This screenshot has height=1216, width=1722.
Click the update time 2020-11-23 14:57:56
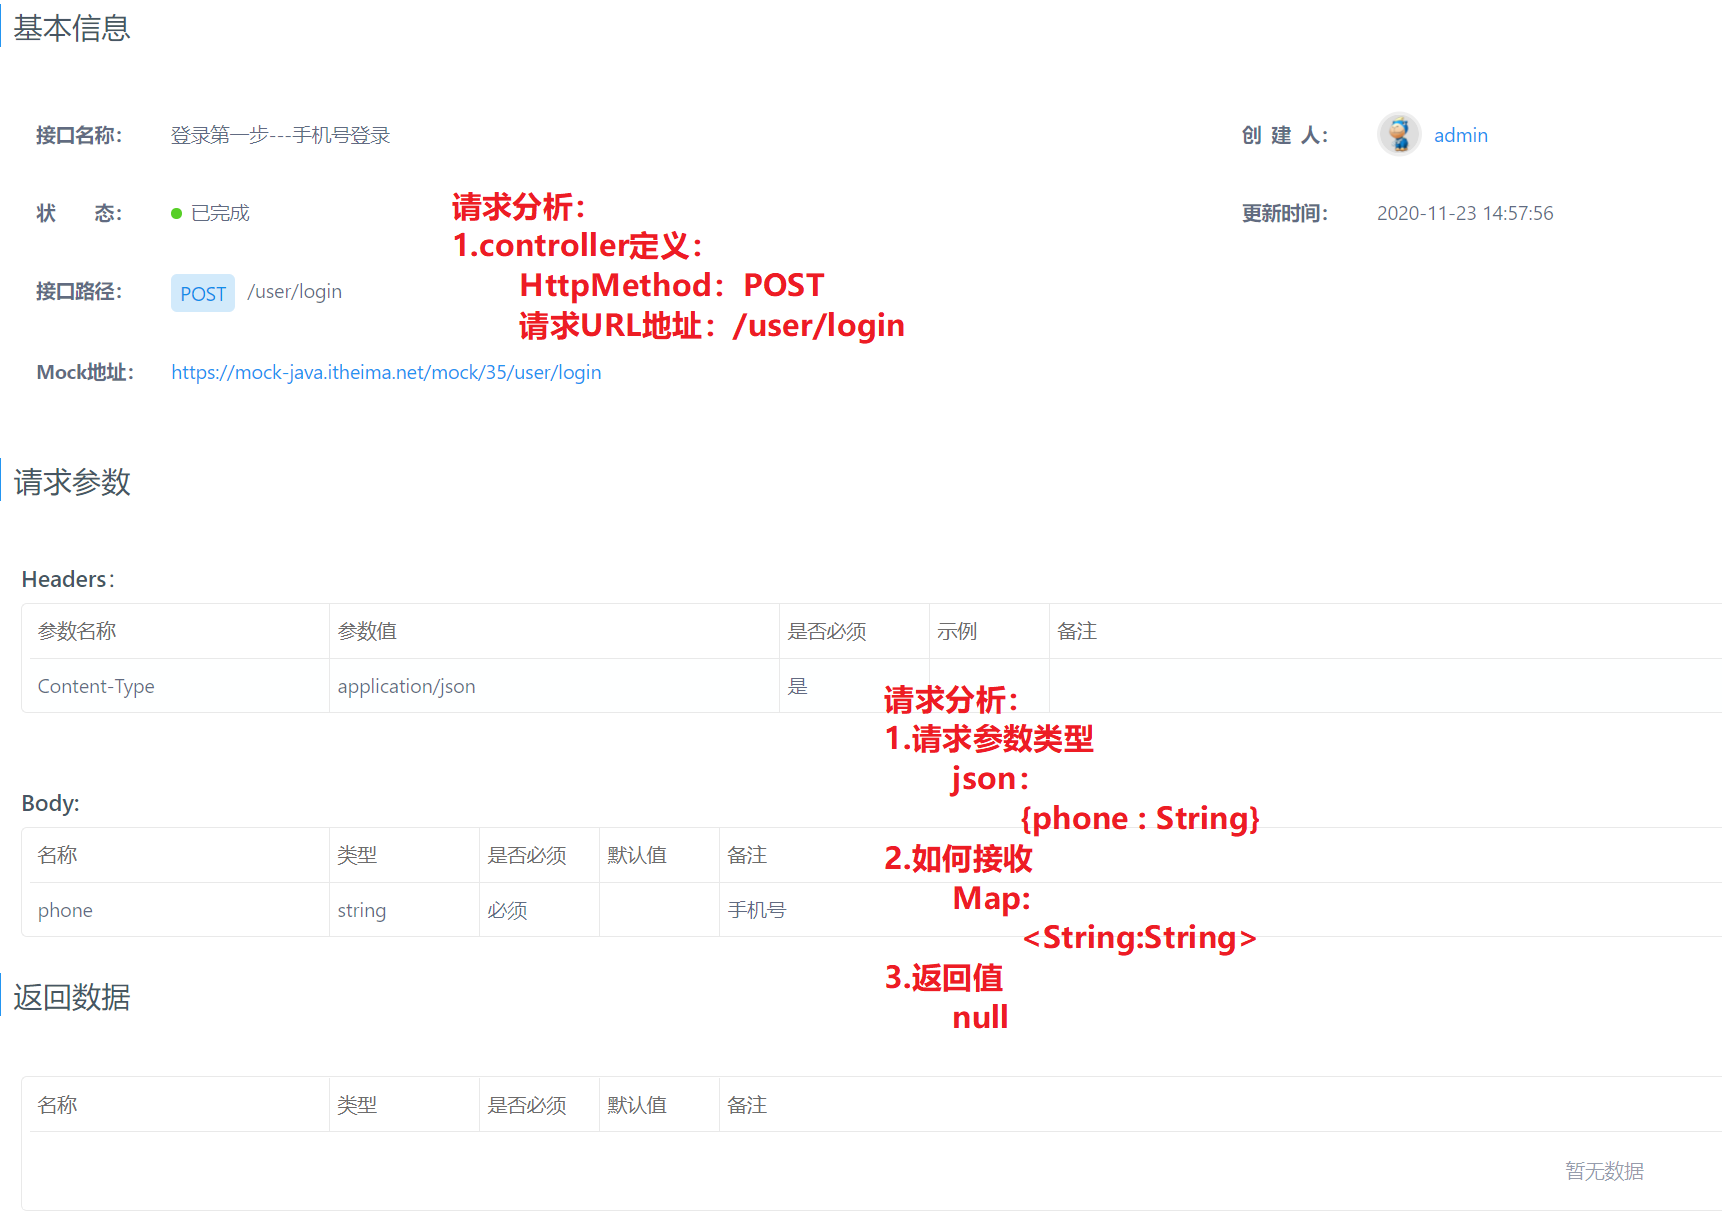click(1465, 213)
